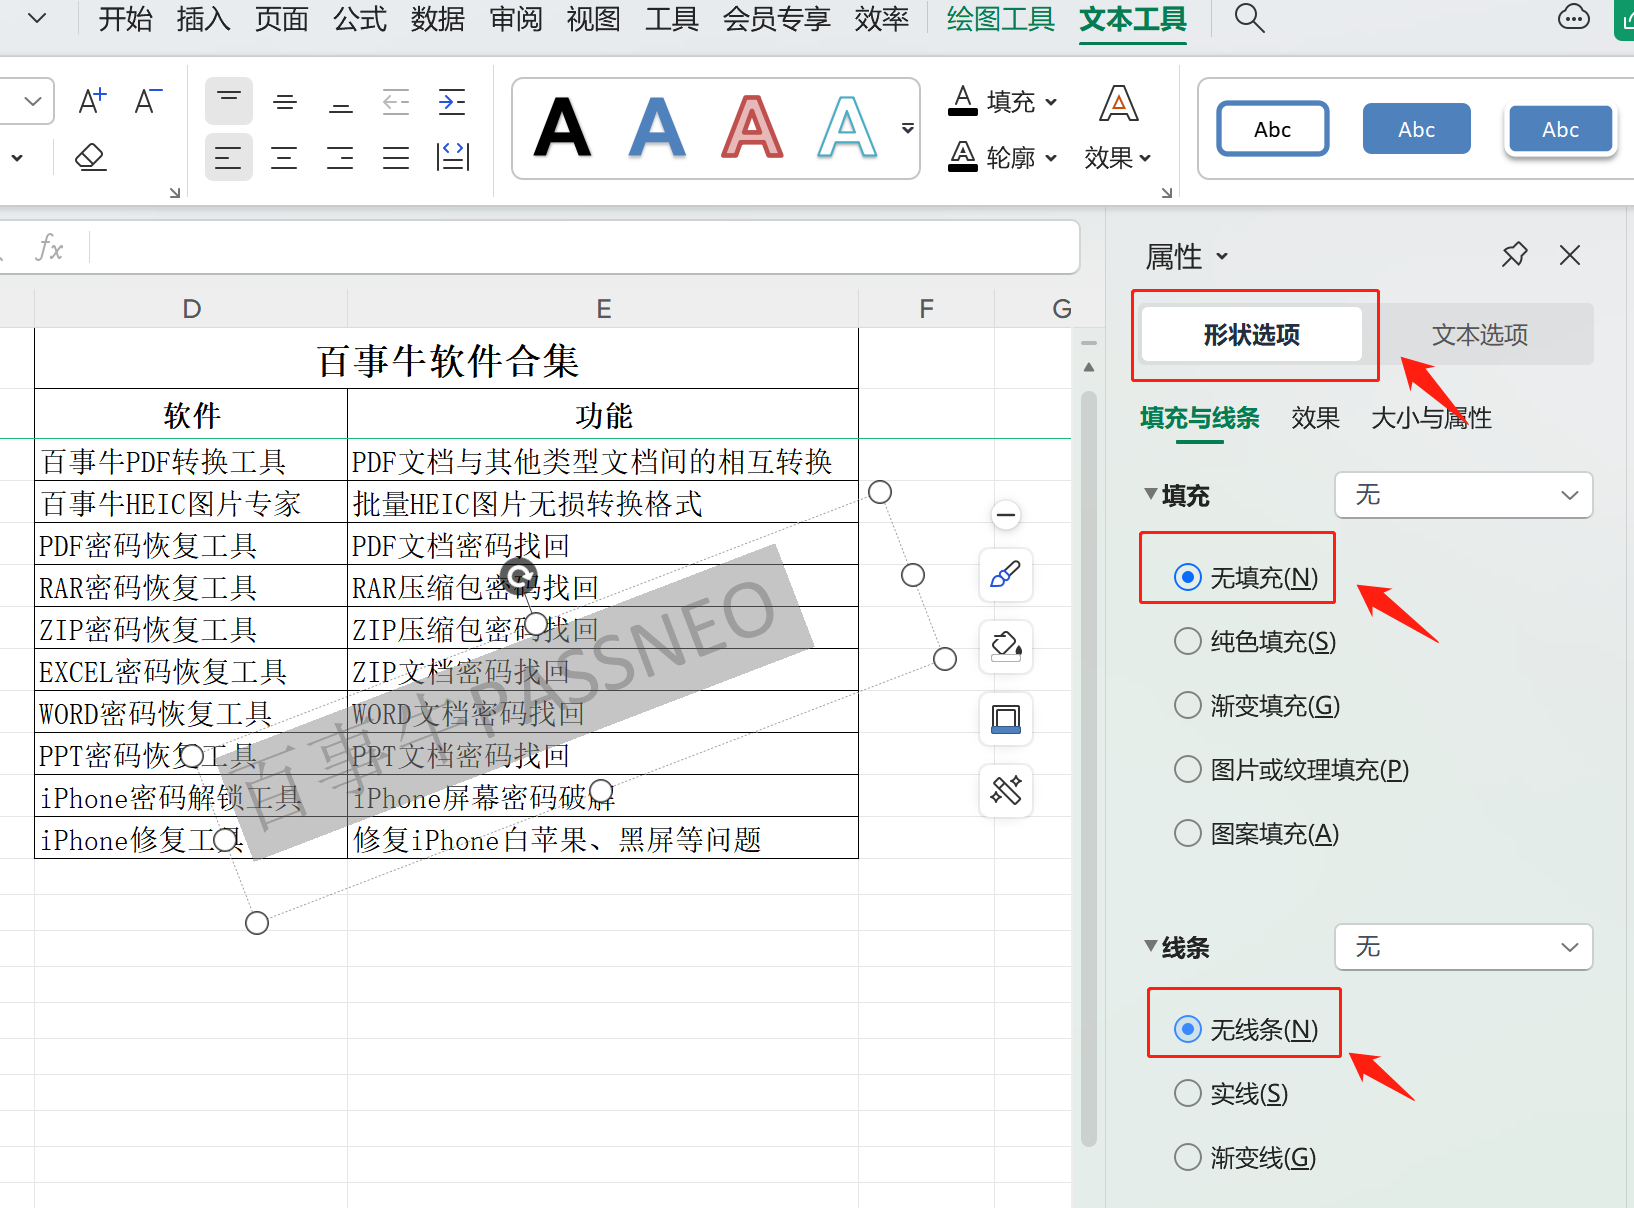The width and height of the screenshot is (1634, 1208).
Task: Apply the flat blue Abc shape style
Action: tap(1417, 128)
